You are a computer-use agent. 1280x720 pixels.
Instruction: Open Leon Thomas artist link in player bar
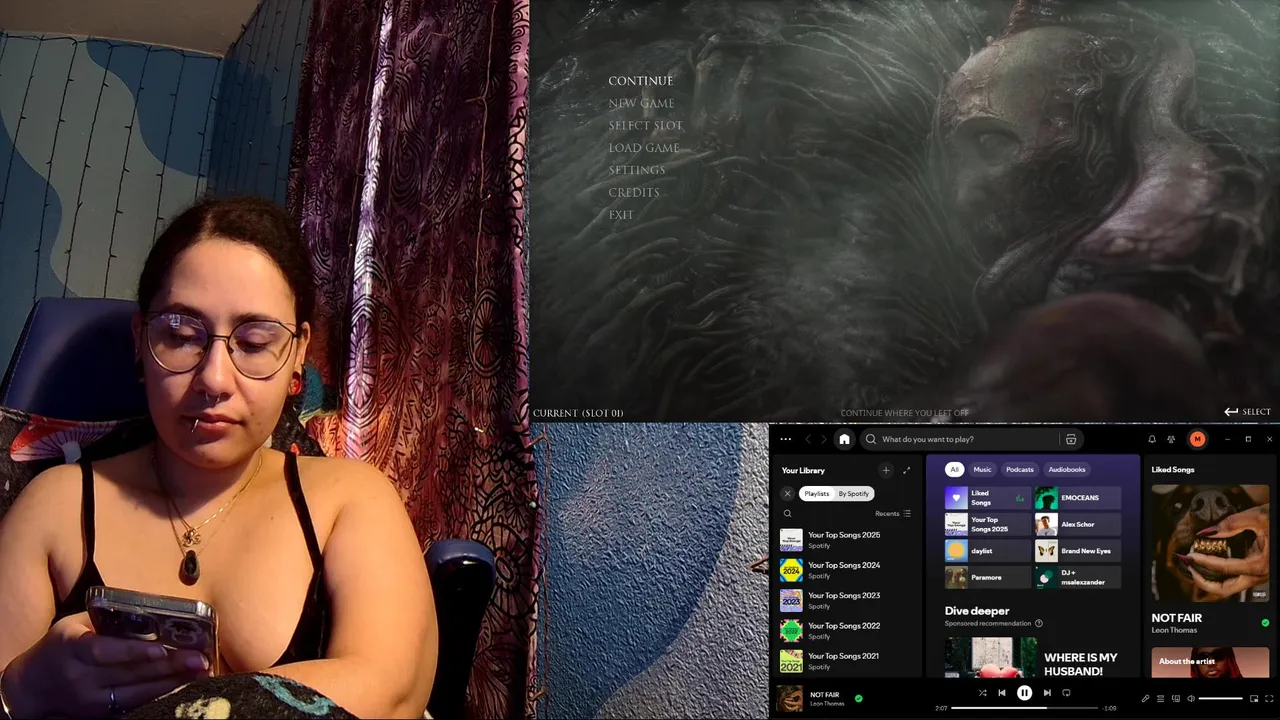pyautogui.click(x=827, y=704)
